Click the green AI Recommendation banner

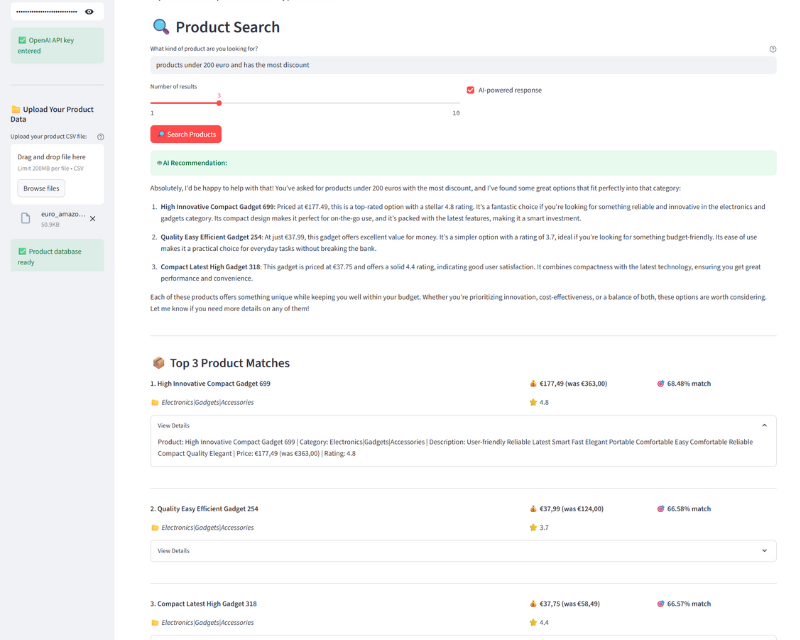462,163
